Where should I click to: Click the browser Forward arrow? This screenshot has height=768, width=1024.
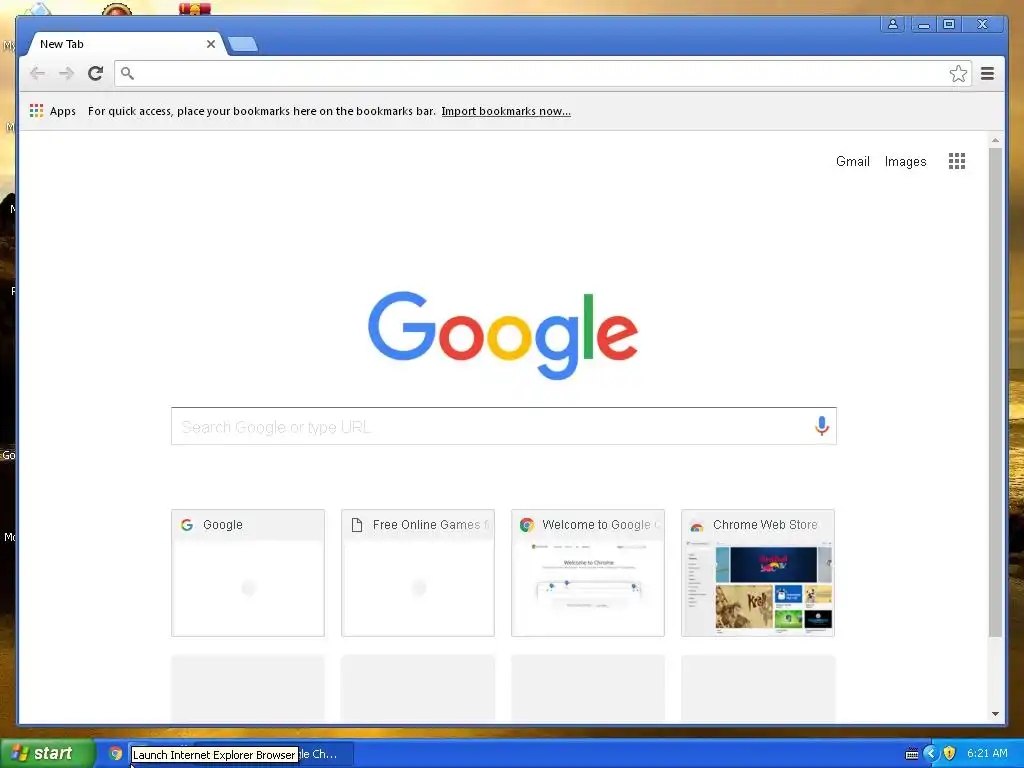click(66, 73)
